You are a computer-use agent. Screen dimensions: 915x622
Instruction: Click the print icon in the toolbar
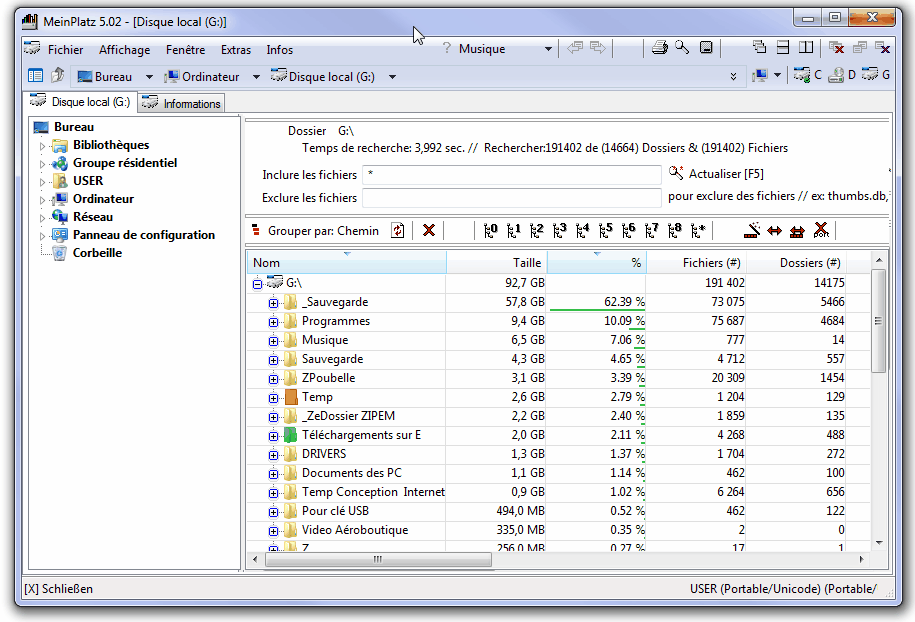(659, 48)
